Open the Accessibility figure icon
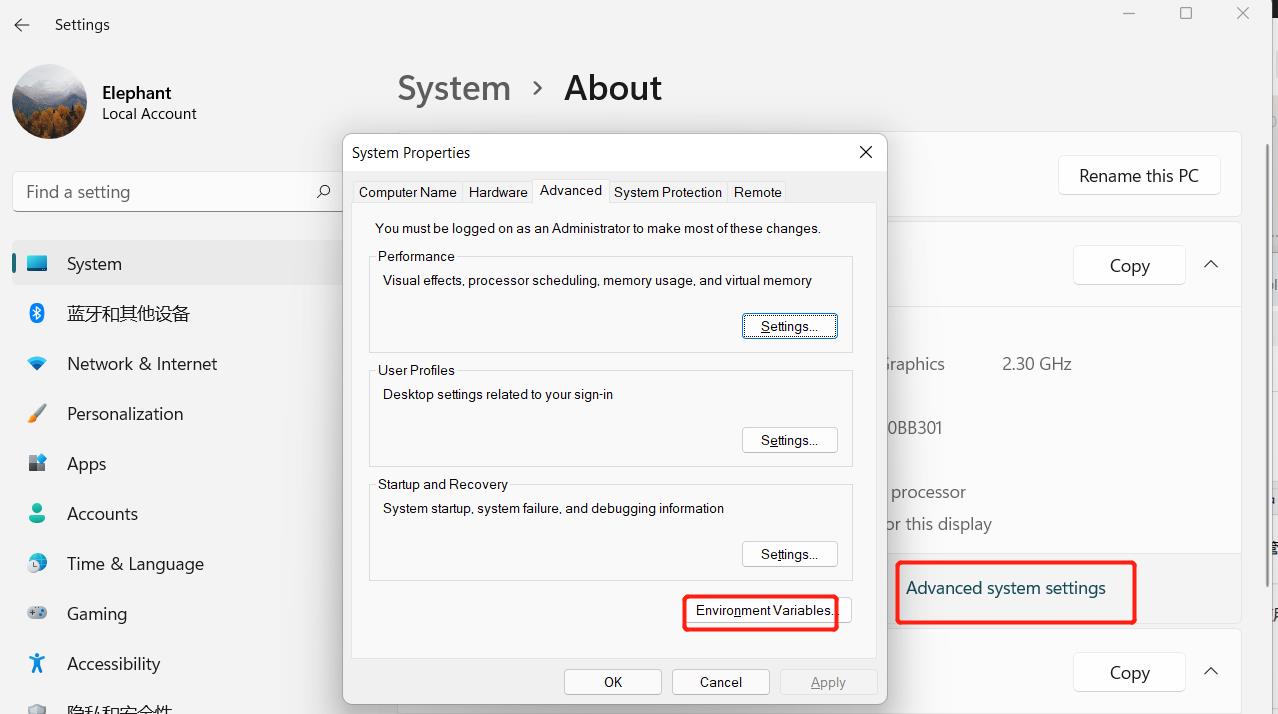This screenshot has height=714, width=1278. pos(37,664)
